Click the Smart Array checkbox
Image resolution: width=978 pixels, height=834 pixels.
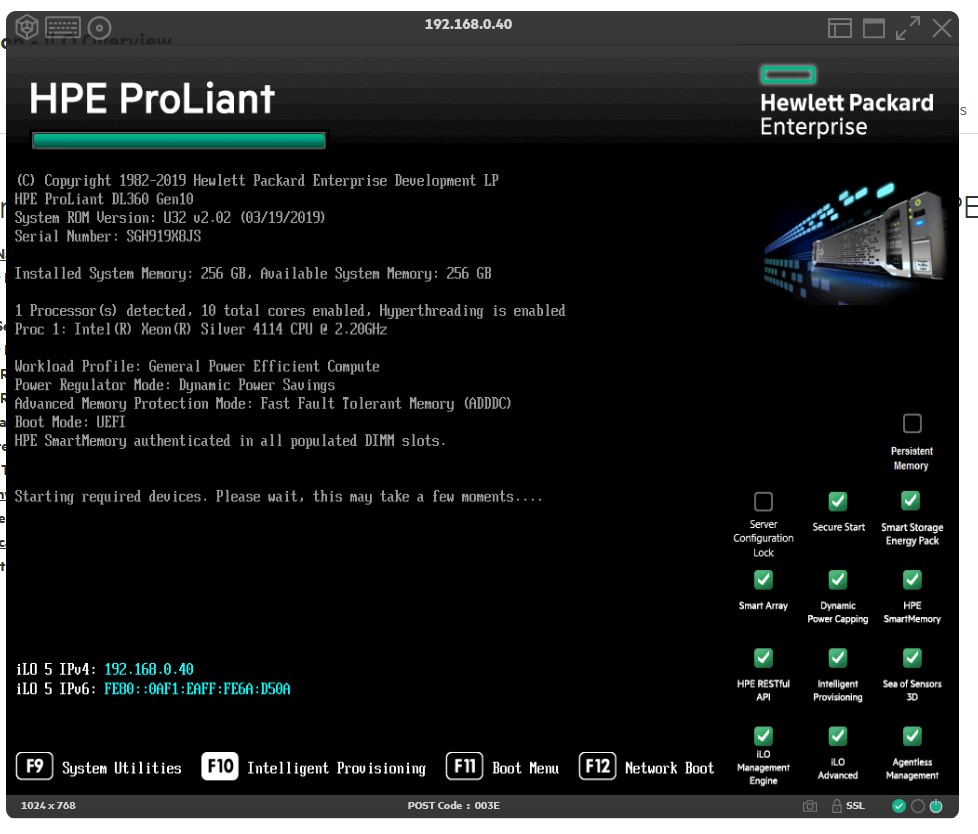[x=763, y=580]
